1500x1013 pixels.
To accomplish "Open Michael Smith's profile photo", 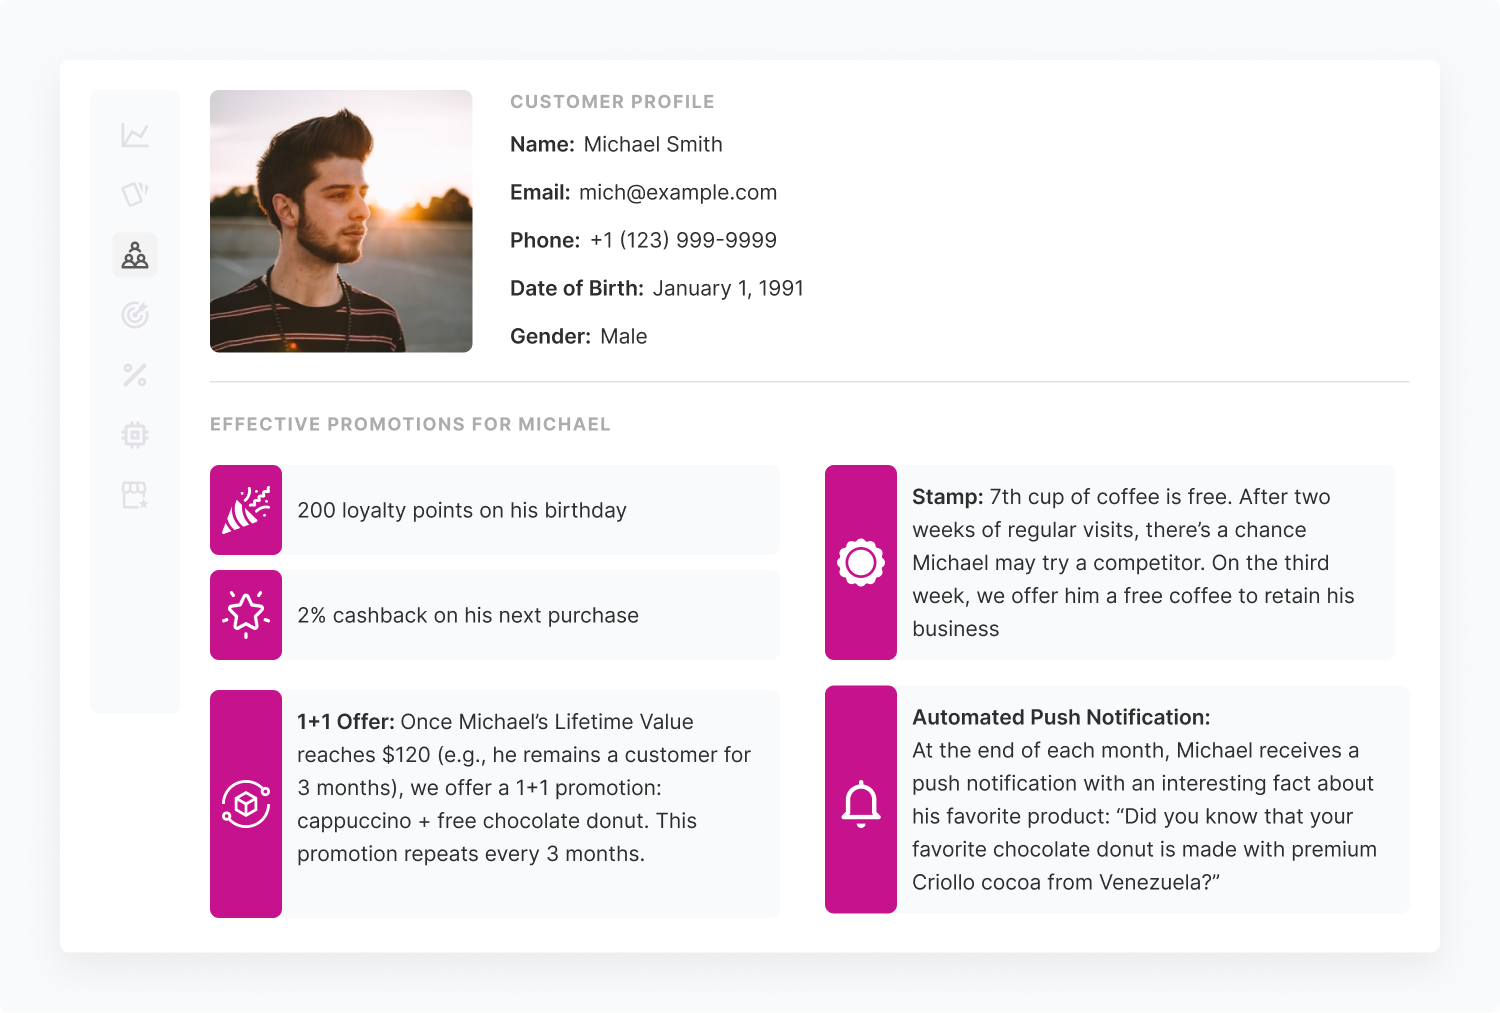I will tap(341, 221).
